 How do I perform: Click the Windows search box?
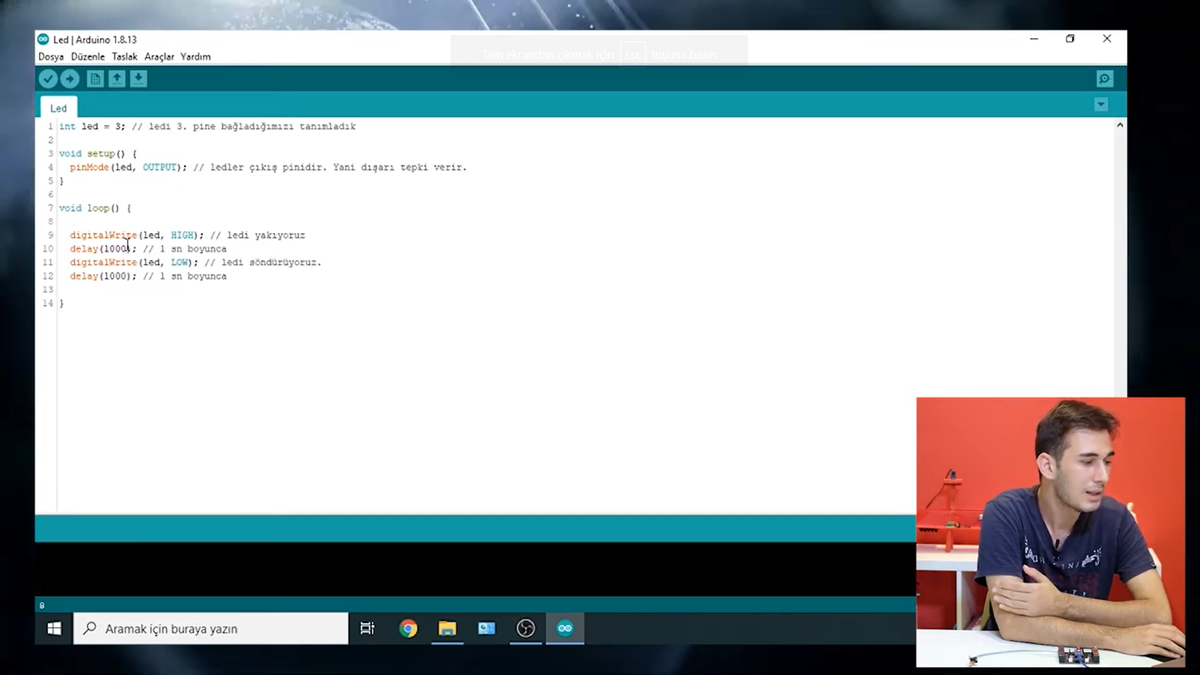pyautogui.click(x=211, y=628)
